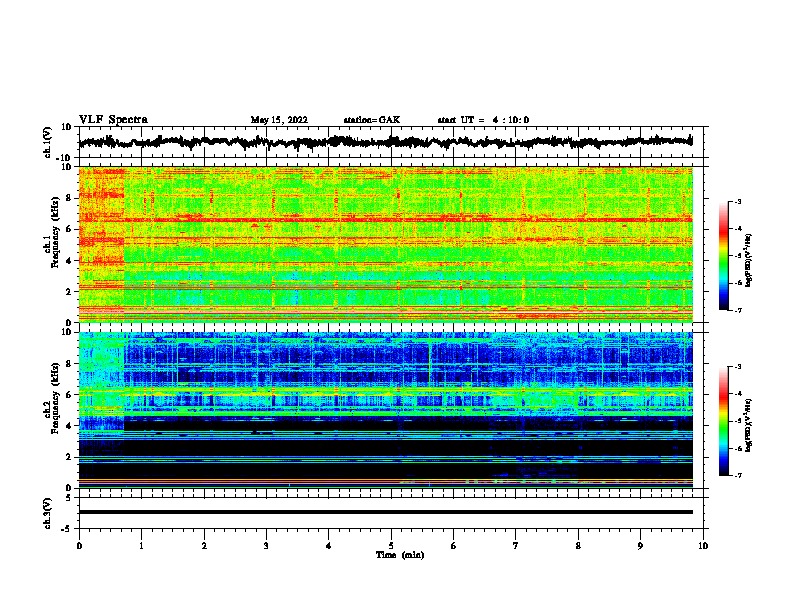
Task: Click the "station=GAK" header label
Action: [372, 120]
